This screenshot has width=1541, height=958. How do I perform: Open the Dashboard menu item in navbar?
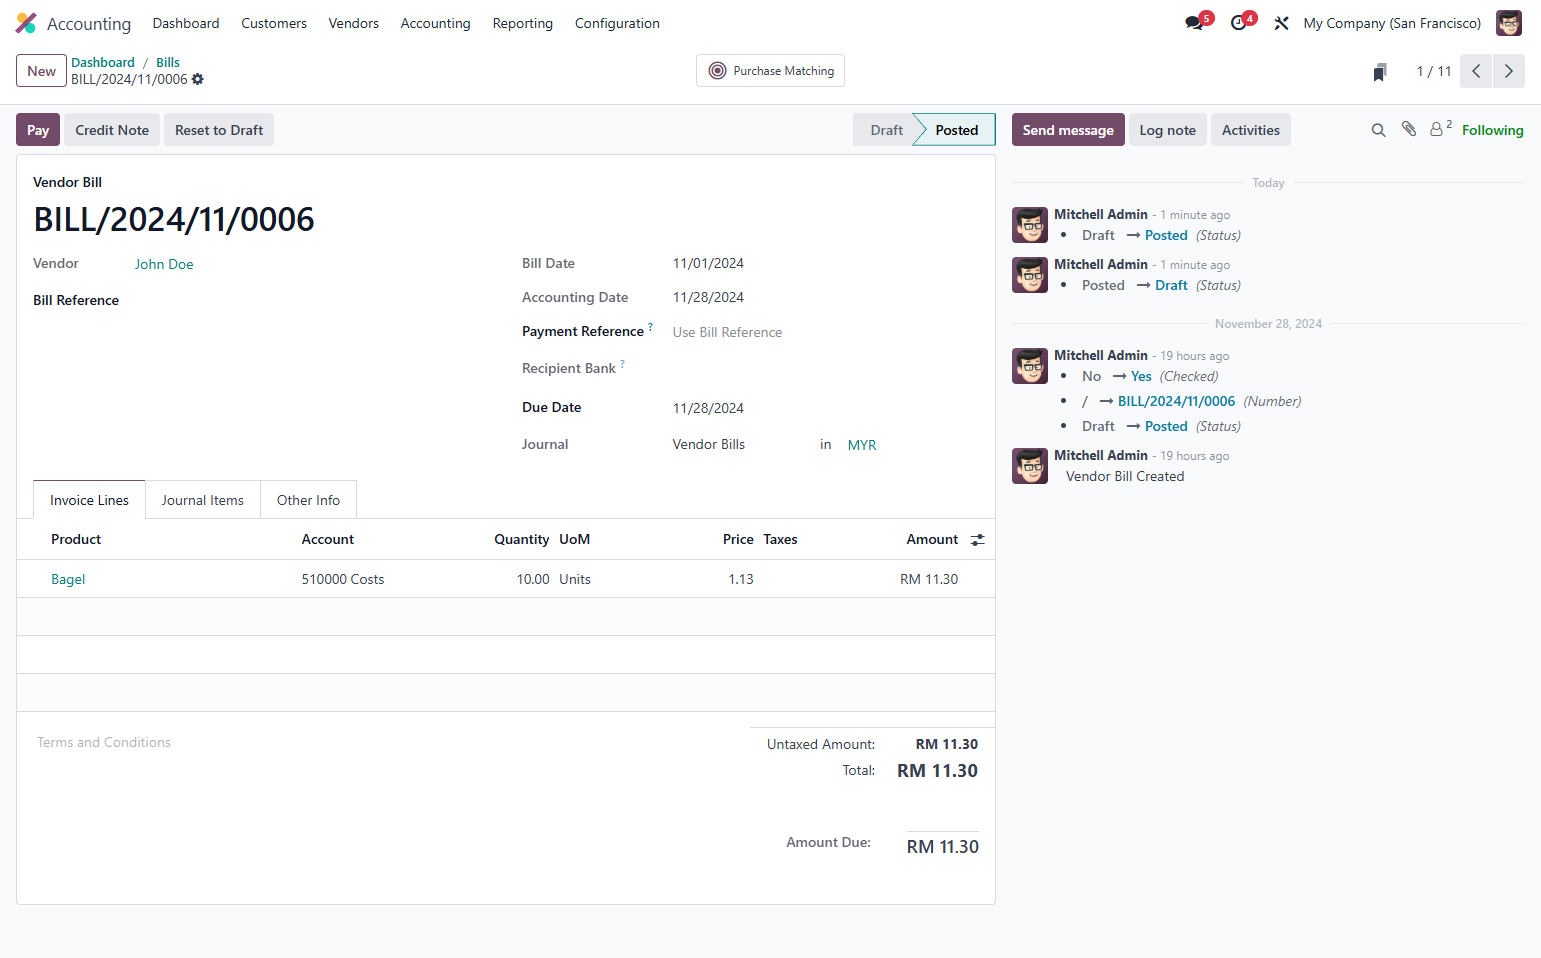[186, 23]
